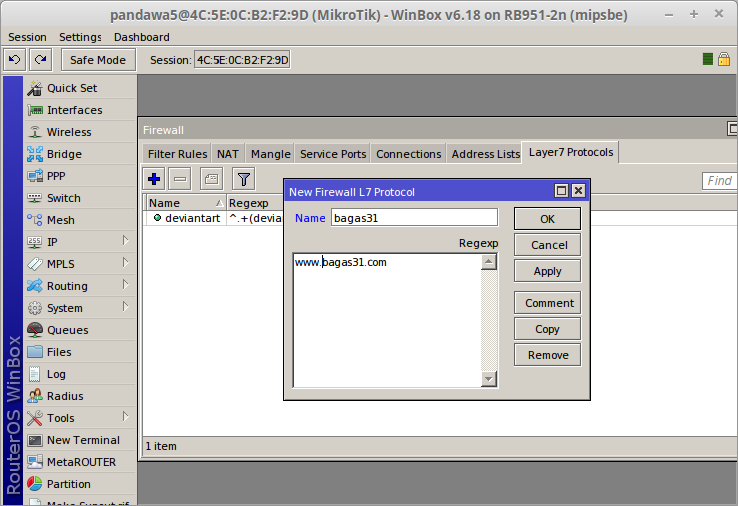Click the Remove button in dialog
738x506 pixels.
547,355
